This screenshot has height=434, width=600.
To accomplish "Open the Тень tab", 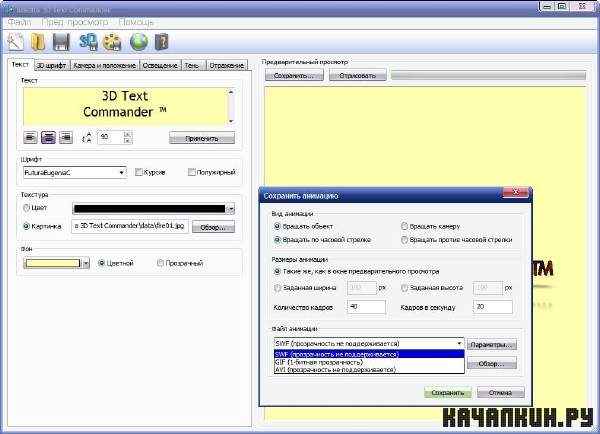I will (192, 65).
